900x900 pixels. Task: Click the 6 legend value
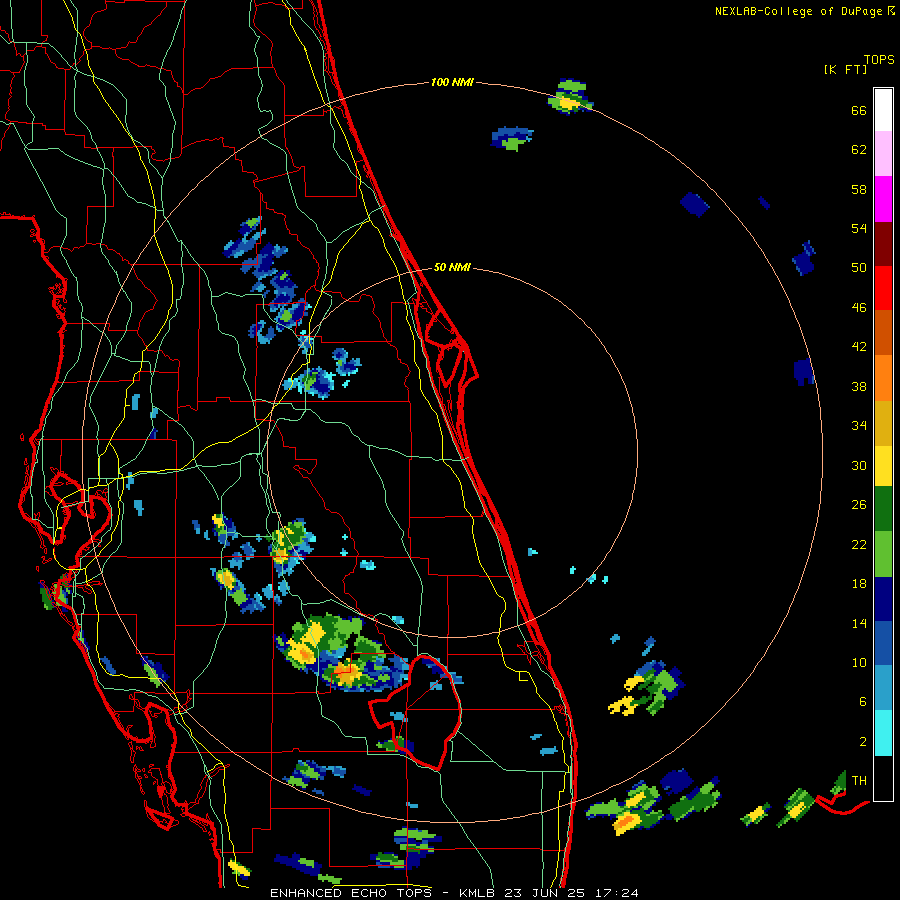pos(863,702)
